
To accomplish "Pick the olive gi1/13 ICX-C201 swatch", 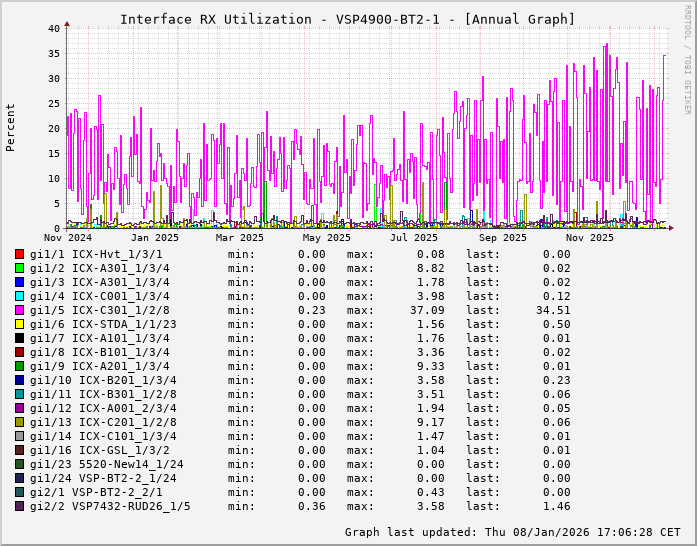I will [19, 422].
